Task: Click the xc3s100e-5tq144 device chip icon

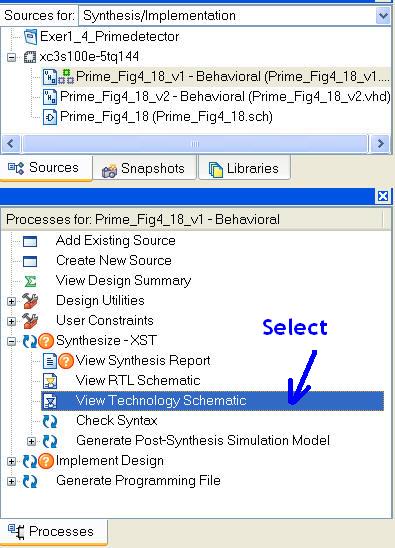Action: 30,57
